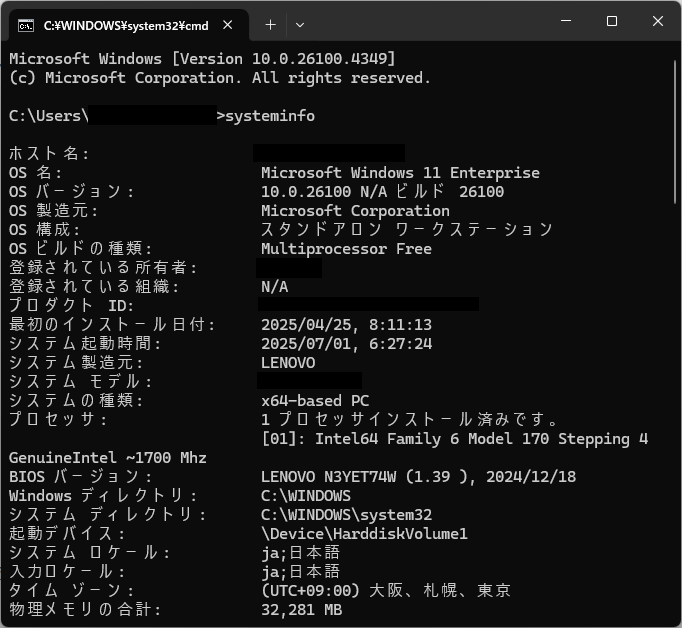
Task: Click the 'systeminfo' command text
Action: pos(270,116)
